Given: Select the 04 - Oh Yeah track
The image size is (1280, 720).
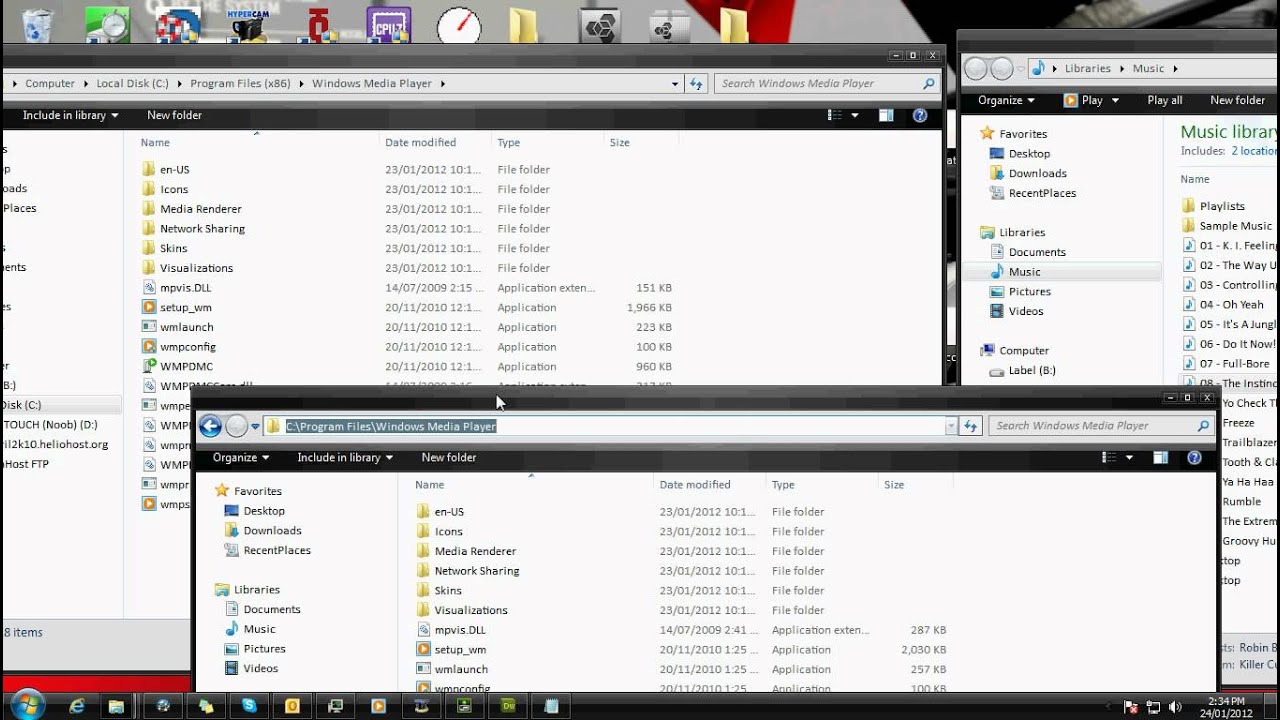Looking at the screenshot, I should pyautogui.click(x=1231, y=305).
